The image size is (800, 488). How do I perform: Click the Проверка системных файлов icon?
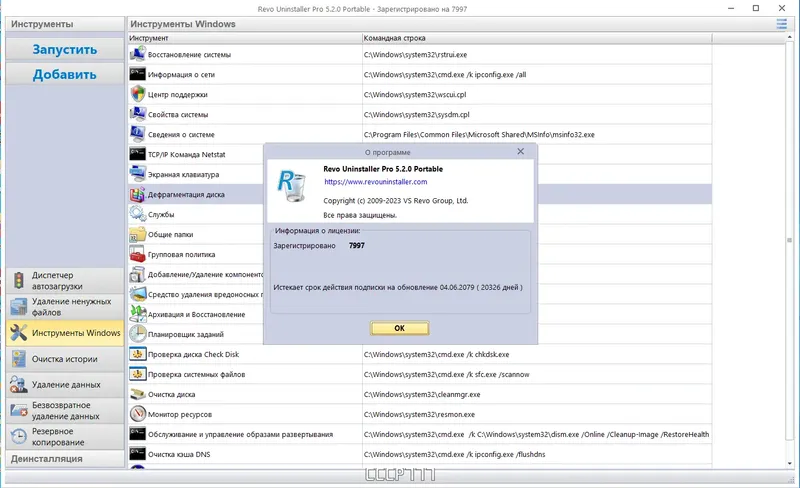pyautogui.click(x=137, y=374)
